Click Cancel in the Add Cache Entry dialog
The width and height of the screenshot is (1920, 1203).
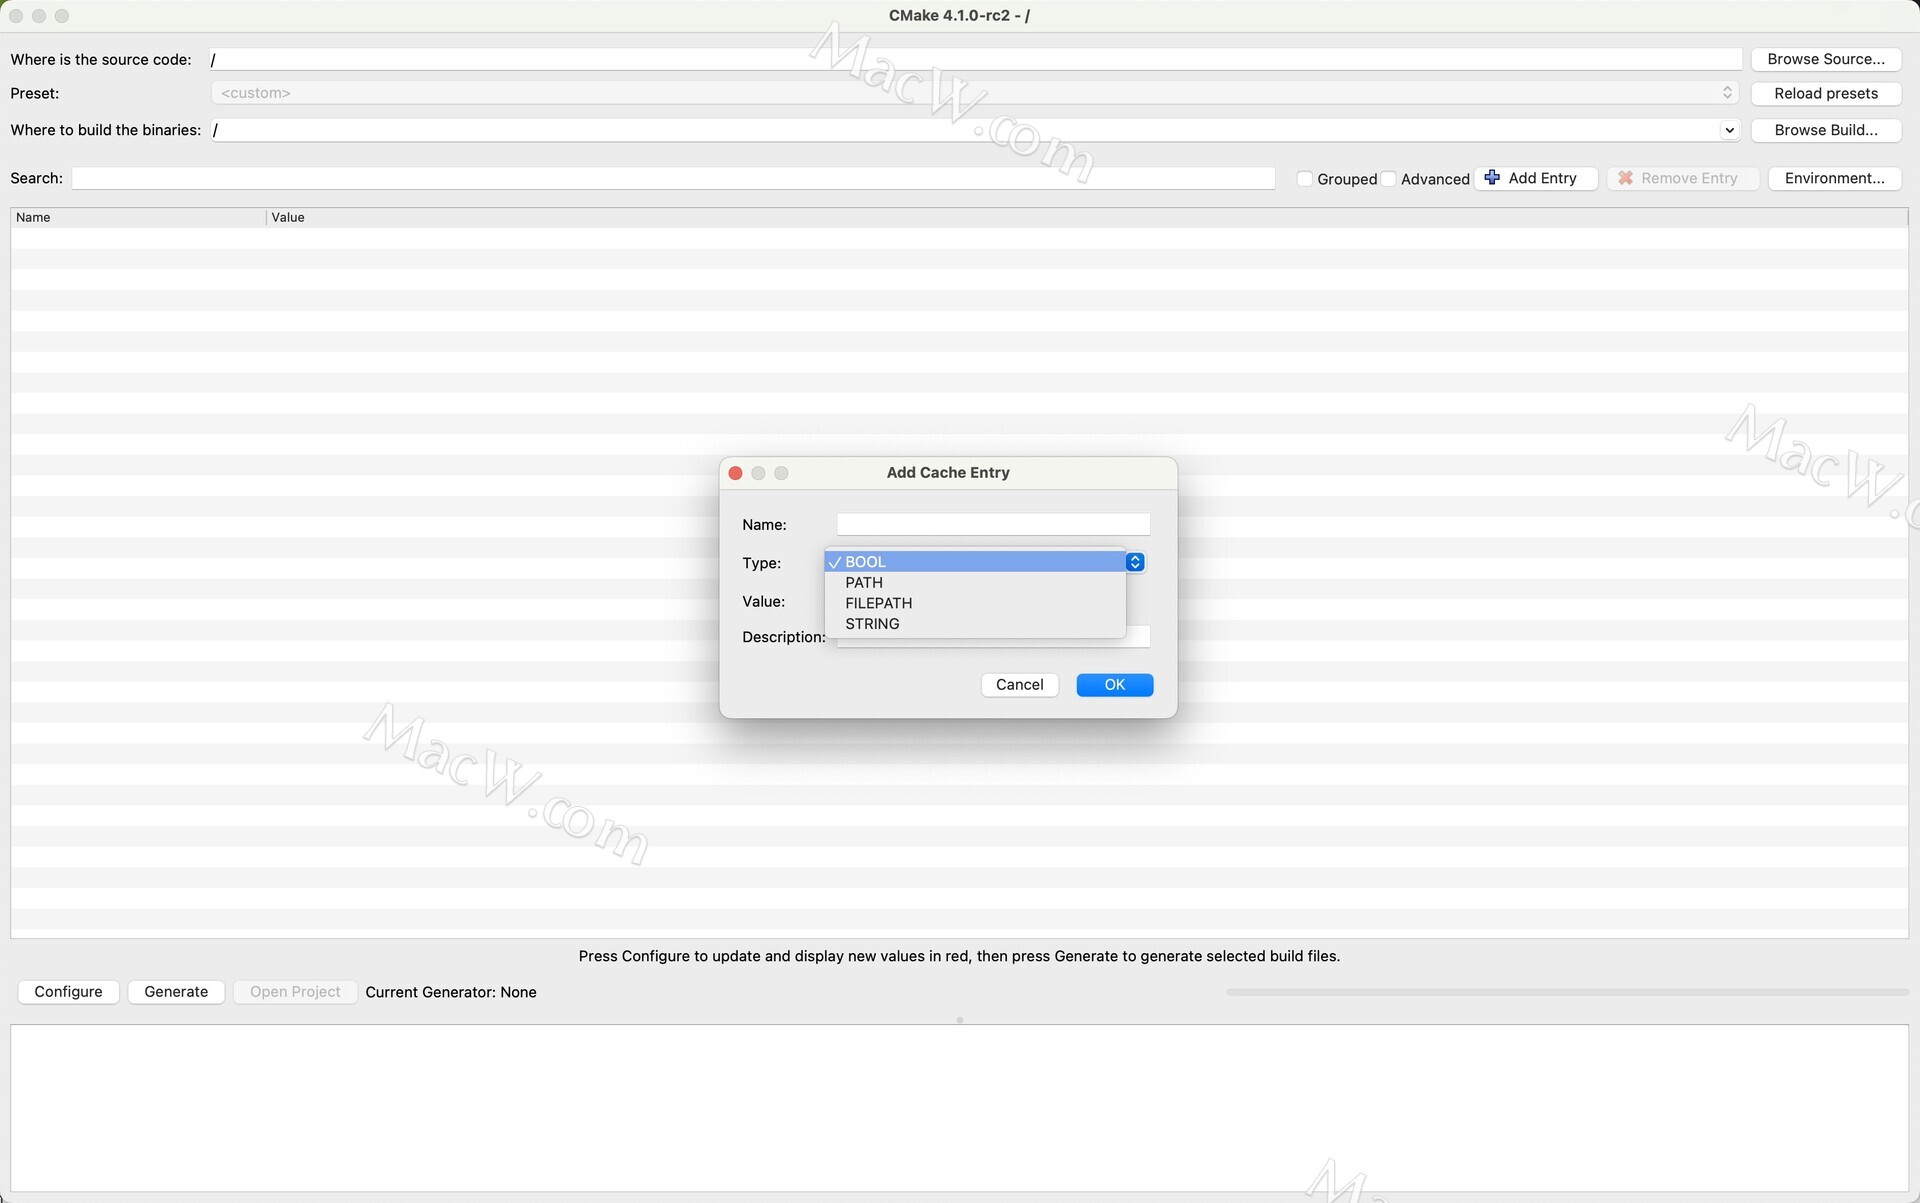[x=1019, y=684]
